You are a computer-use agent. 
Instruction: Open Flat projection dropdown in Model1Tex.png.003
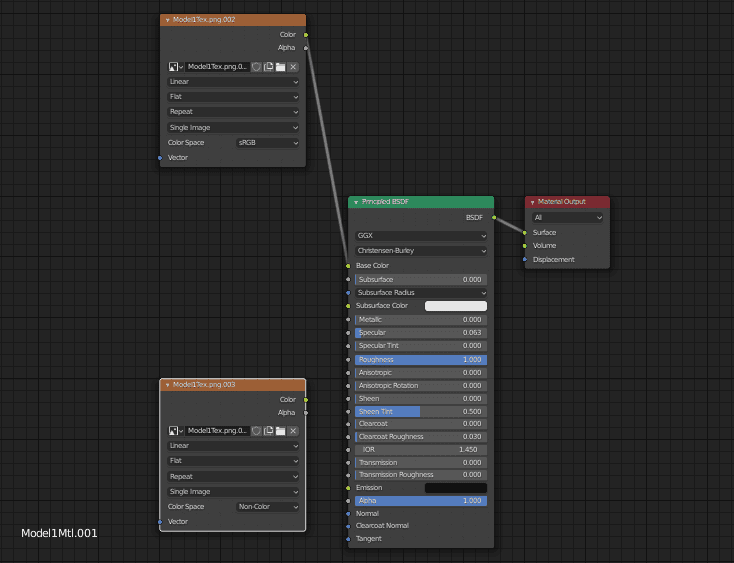click(233, 461)
